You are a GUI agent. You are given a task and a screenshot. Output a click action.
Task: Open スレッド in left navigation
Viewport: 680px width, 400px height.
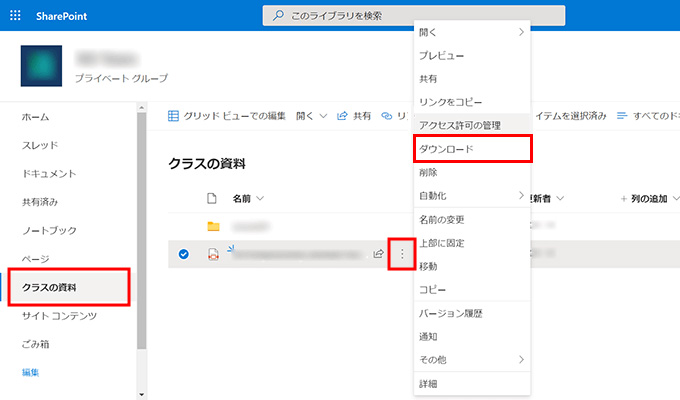pyautogui.click(x=40, y=145)
